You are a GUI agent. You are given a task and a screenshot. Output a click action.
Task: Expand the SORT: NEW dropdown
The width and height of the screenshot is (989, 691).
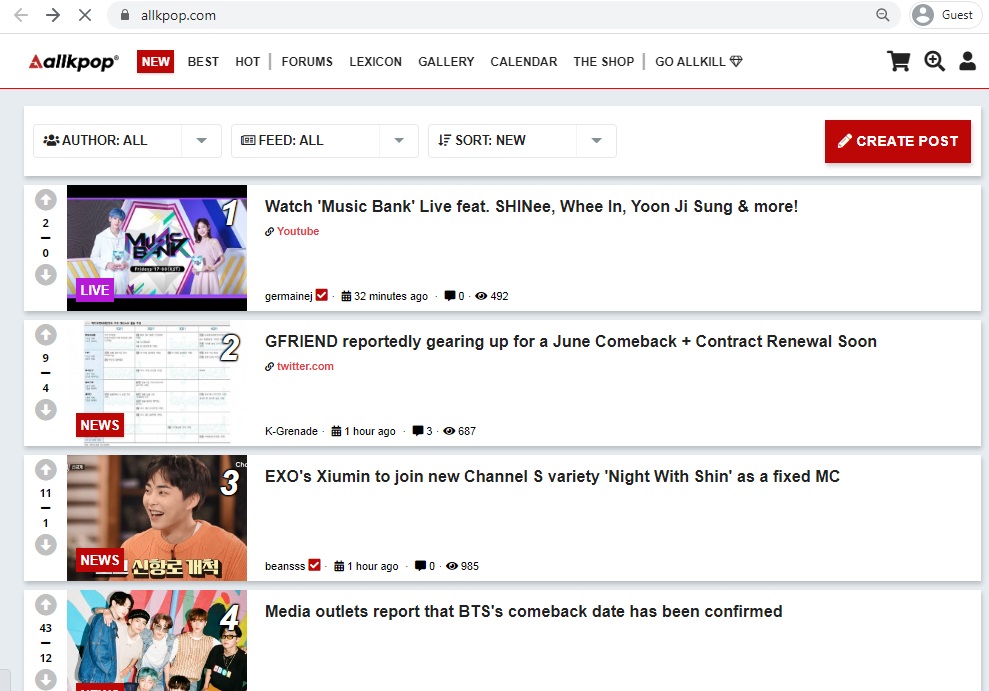coord(521,141)
